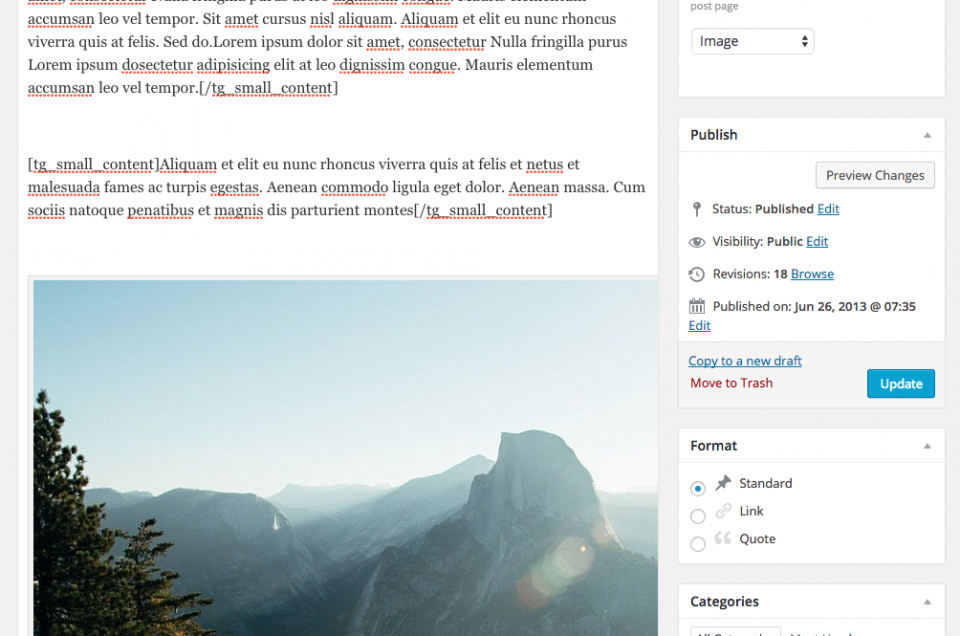Select the Quote format radio button

(697, 544)
